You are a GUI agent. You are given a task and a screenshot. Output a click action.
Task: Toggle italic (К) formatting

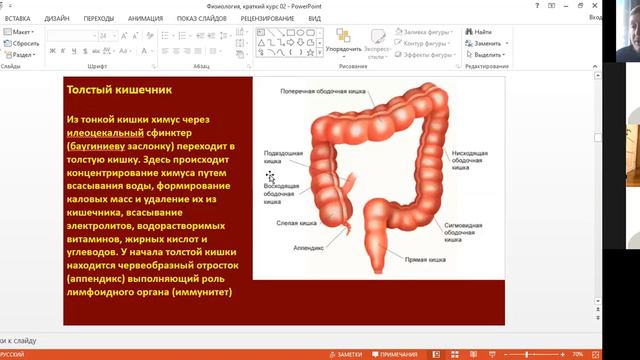pyautogui.click(x=63, y=51)
